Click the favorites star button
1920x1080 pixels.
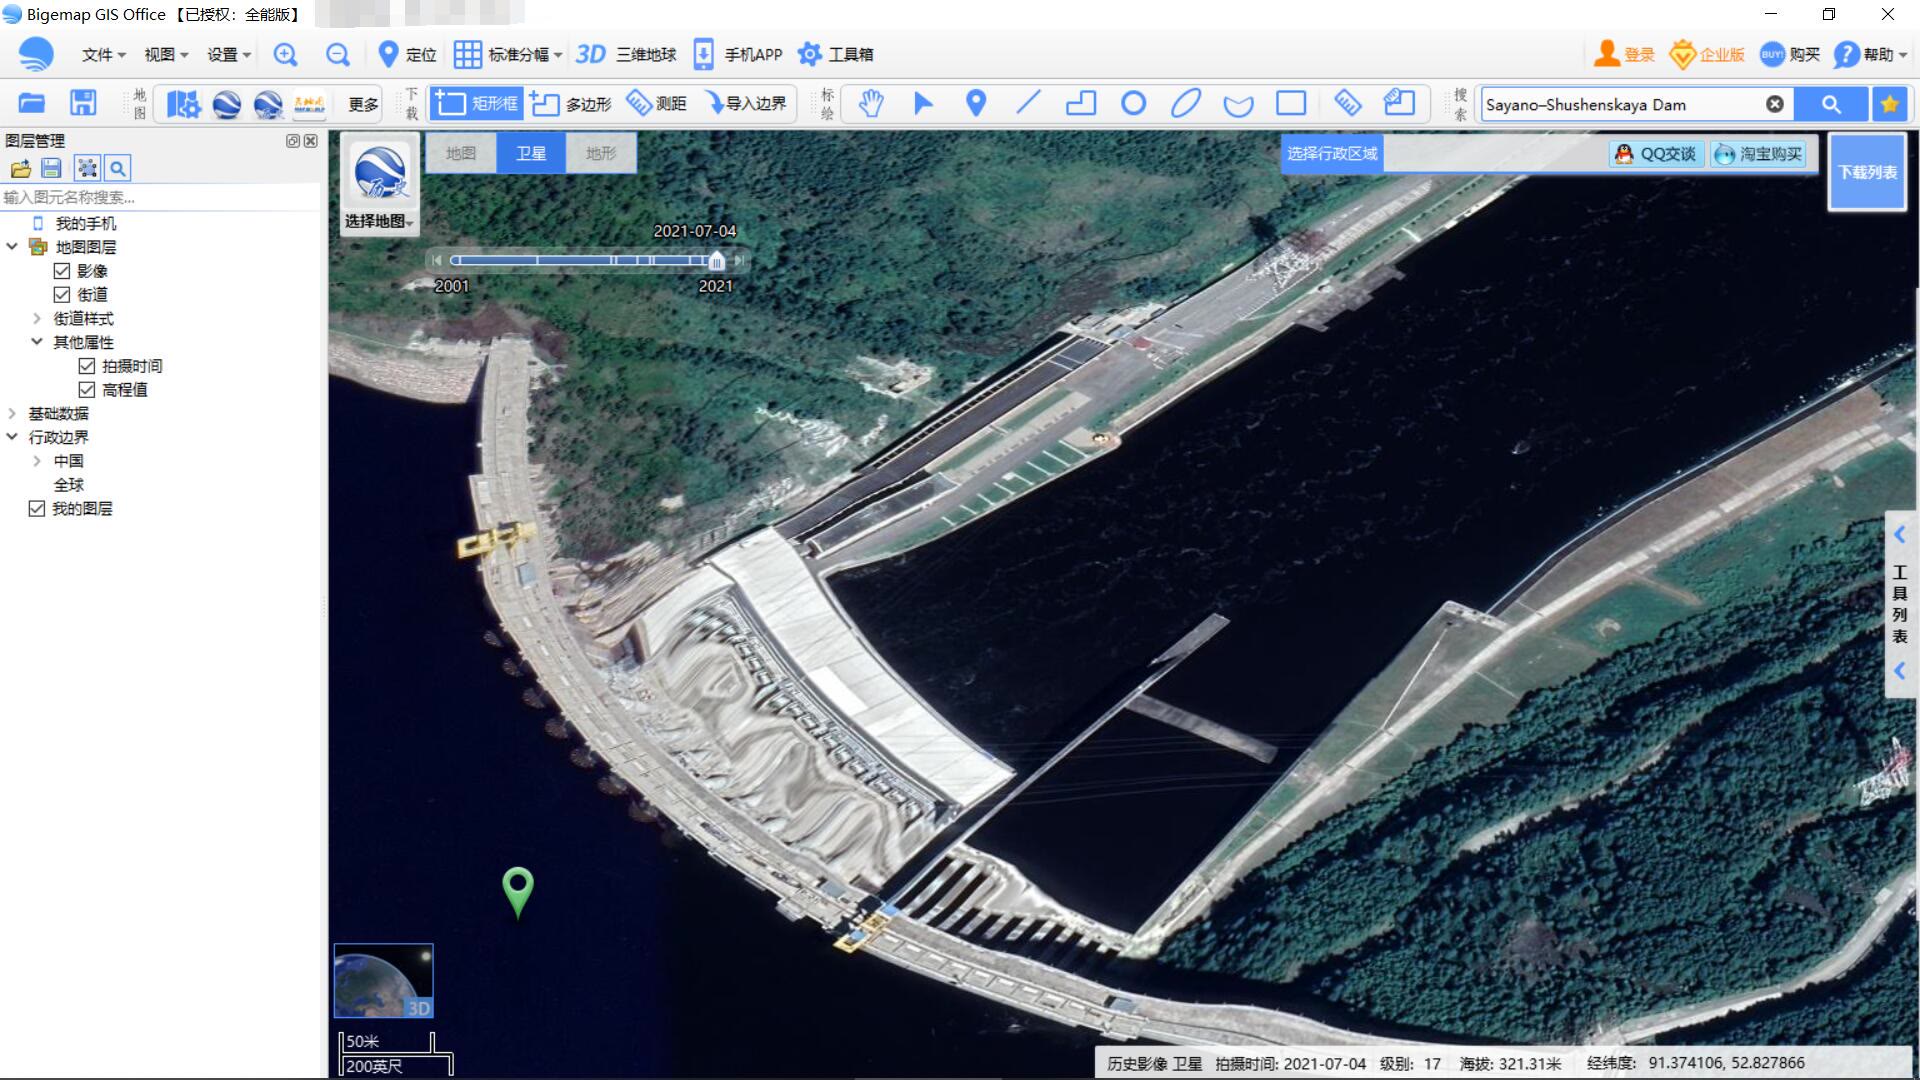point(1890,104)
